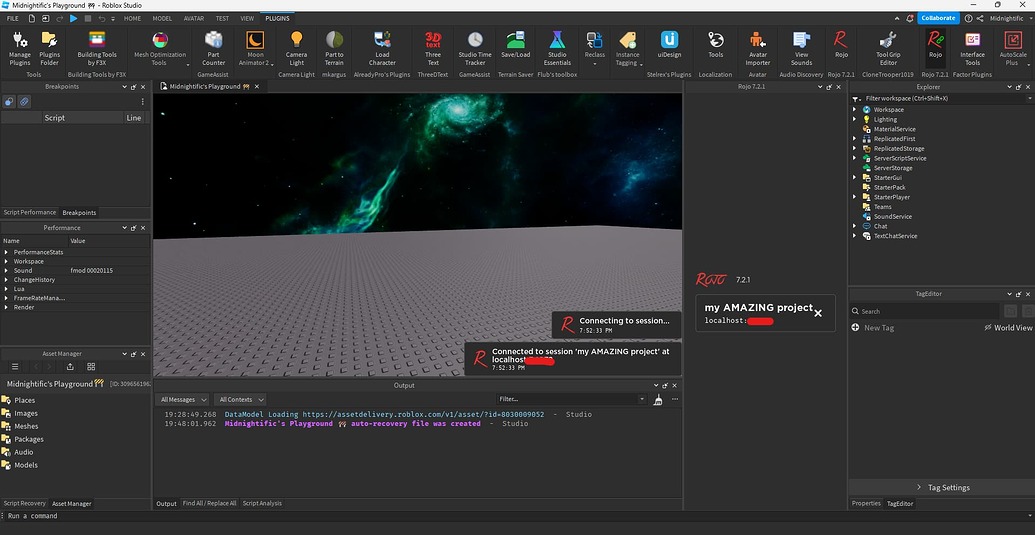The width and height of the screenshot is (1035, 535).
Task: Open Interface Tools plugin
Action: click(x=972, y=48)
